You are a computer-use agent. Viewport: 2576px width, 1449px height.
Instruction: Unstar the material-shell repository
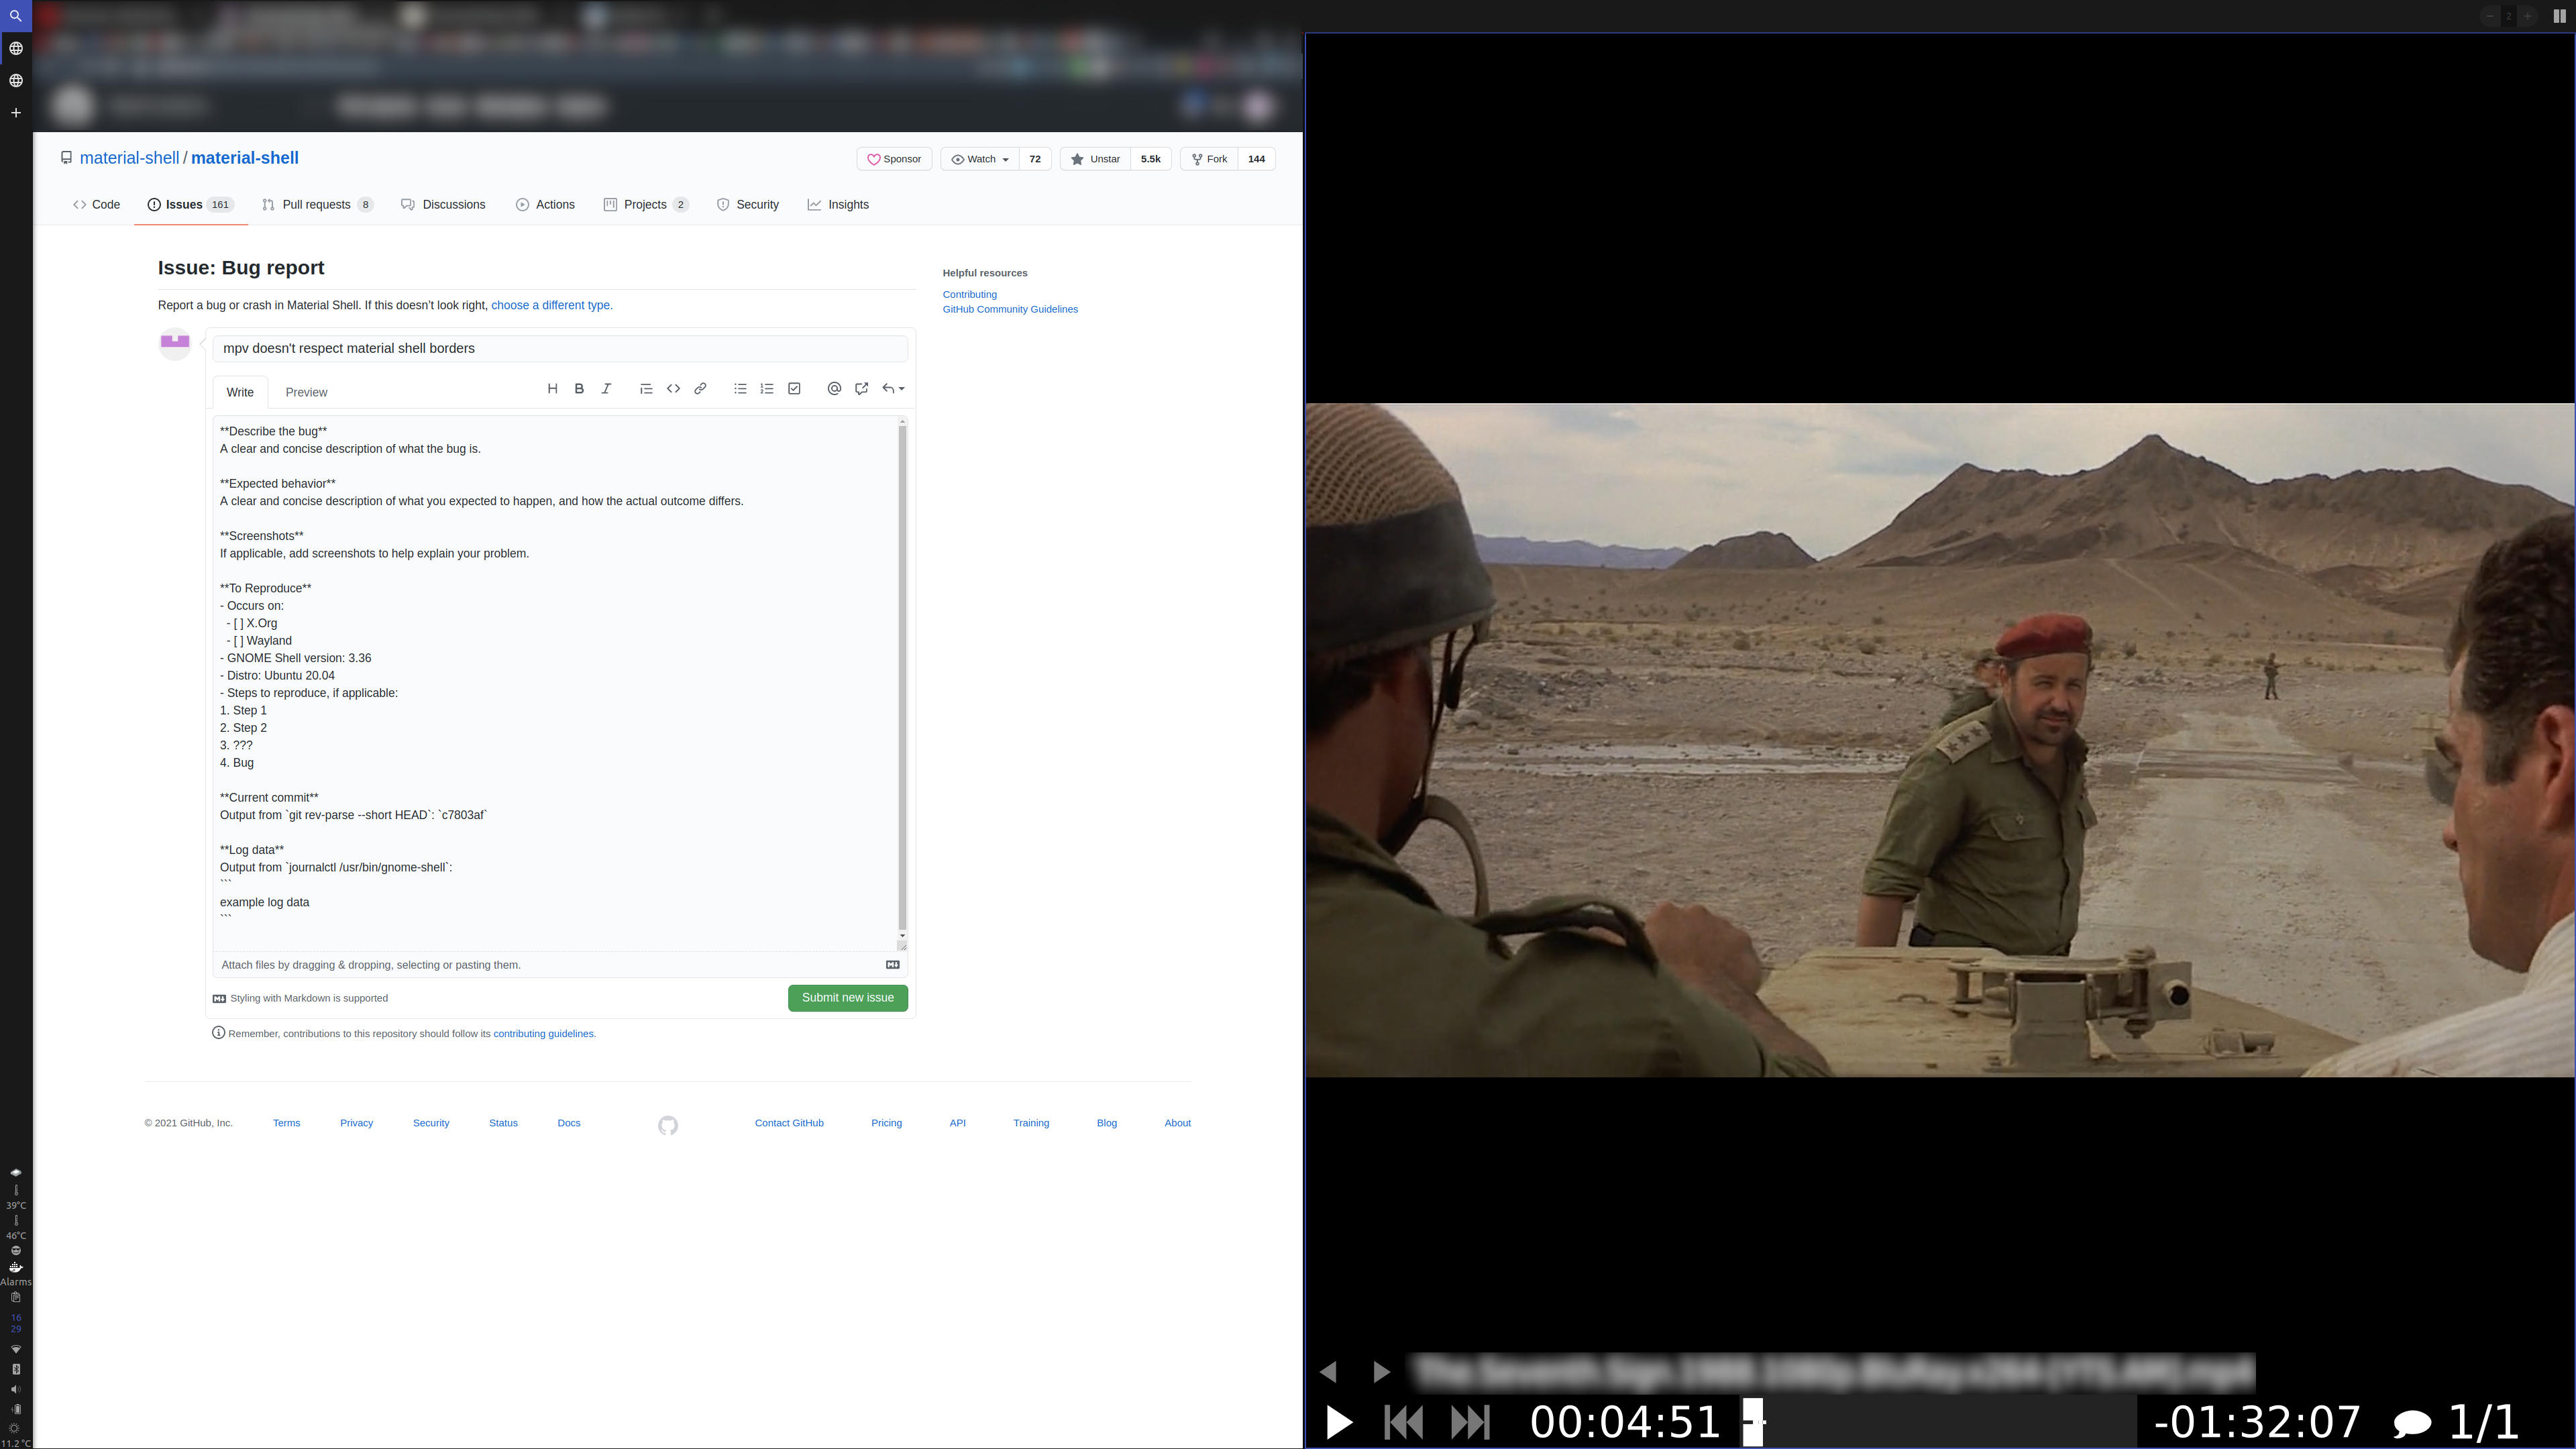(x=1096, y=159)
